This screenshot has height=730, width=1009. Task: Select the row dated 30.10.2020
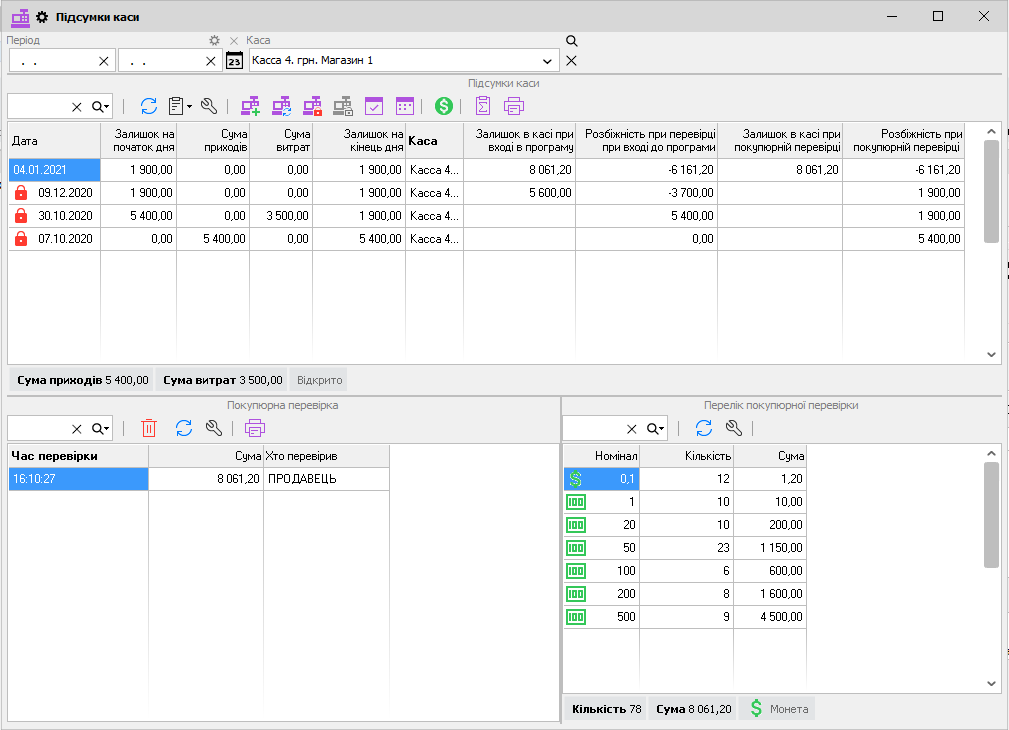[65, 216]
